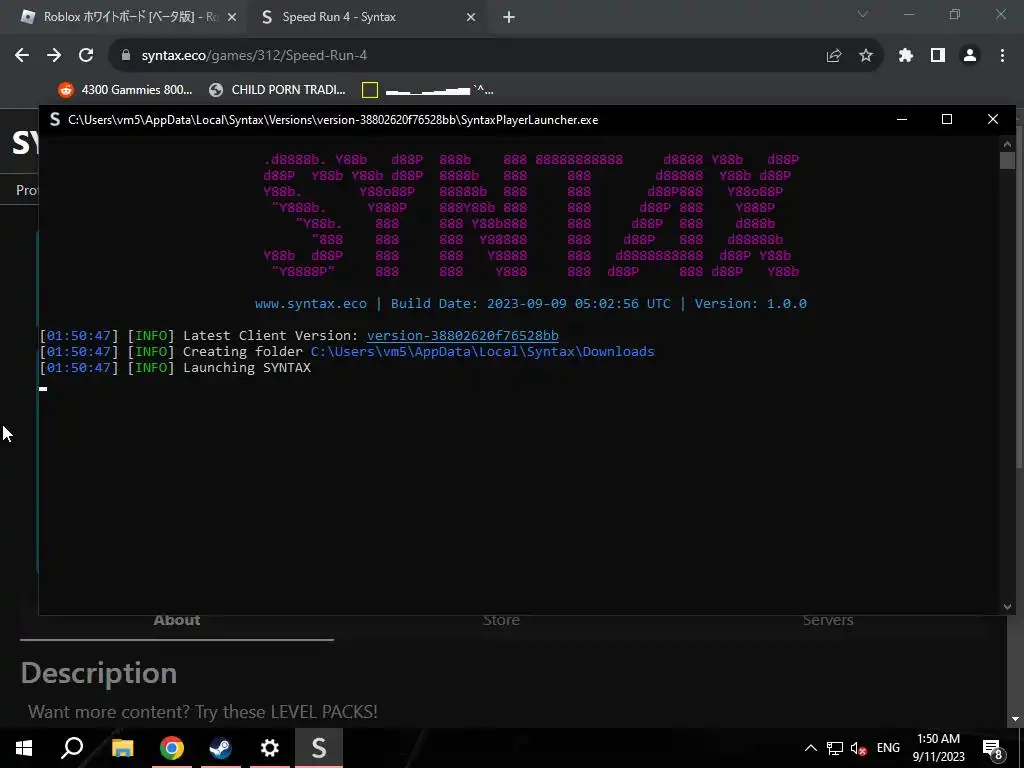Open File Explorer from the taskbar

click(x=122, y=748)
